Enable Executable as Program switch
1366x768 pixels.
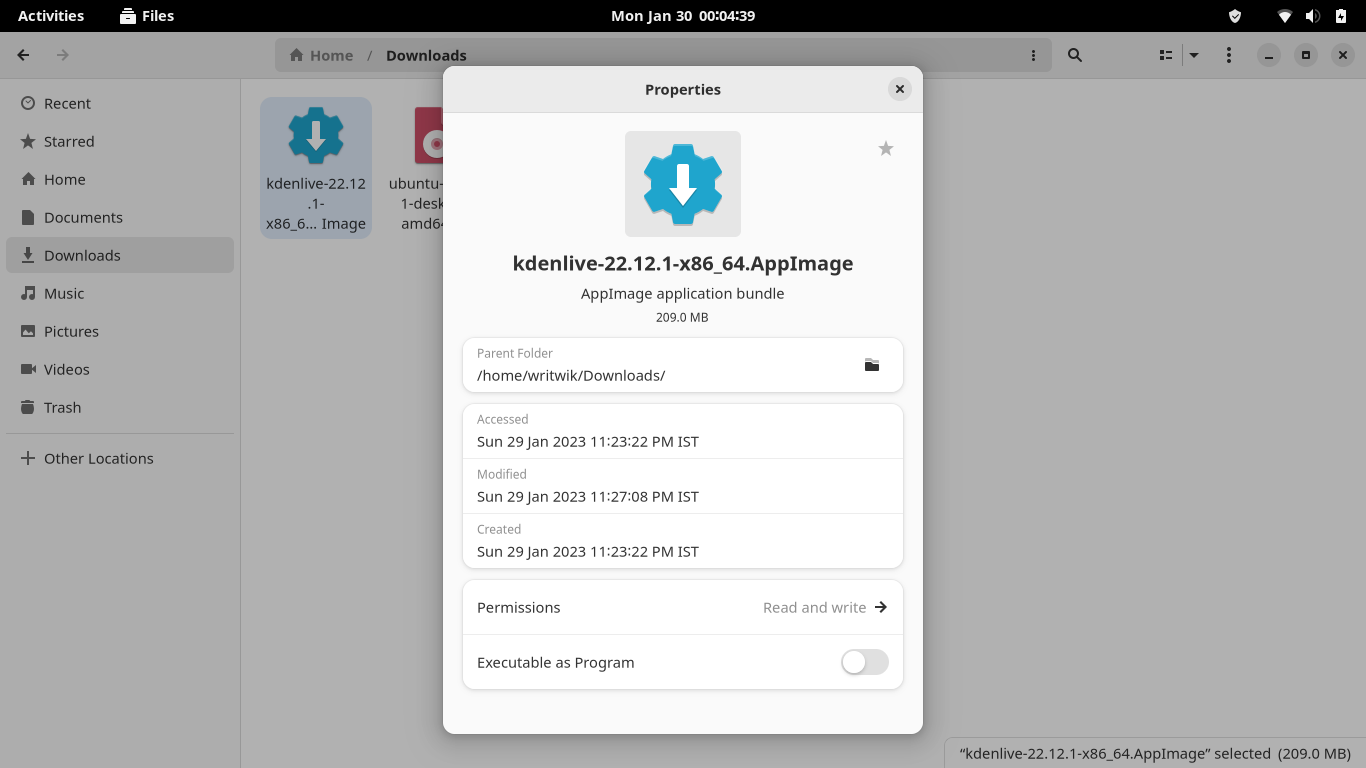coord(864,662)
